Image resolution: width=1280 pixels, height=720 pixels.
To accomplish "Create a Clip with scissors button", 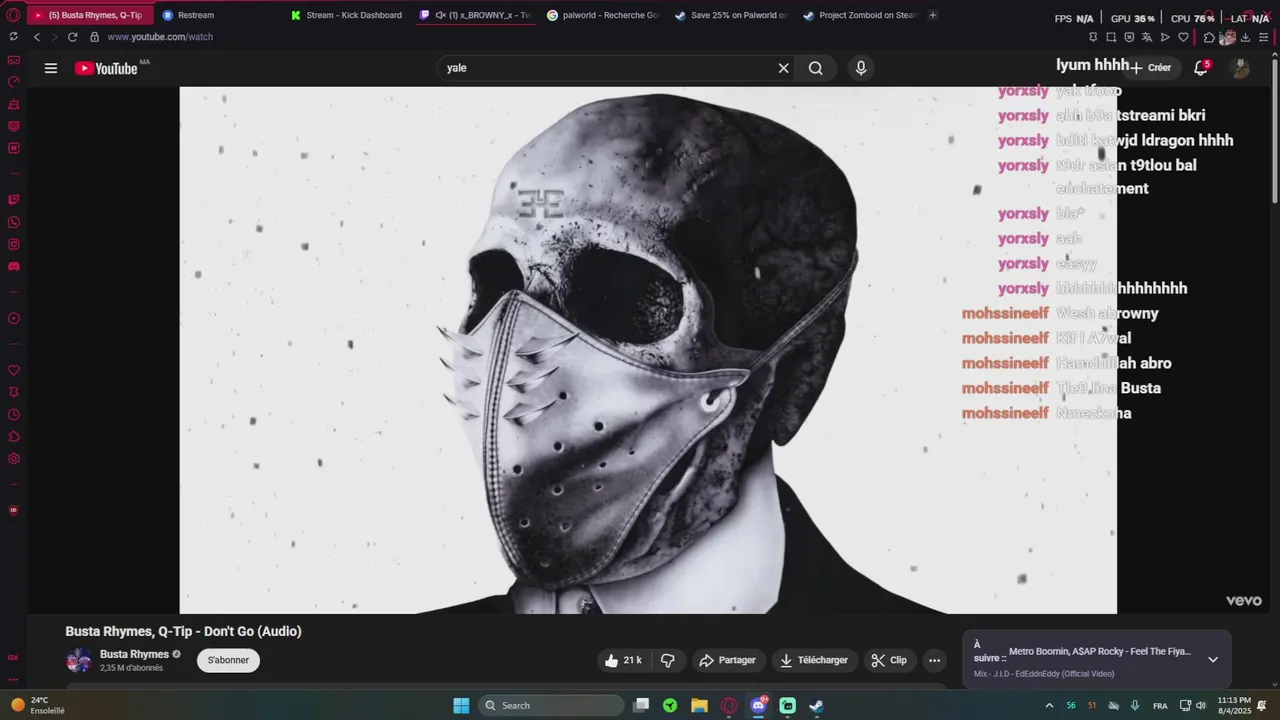I will click(889, 660).
